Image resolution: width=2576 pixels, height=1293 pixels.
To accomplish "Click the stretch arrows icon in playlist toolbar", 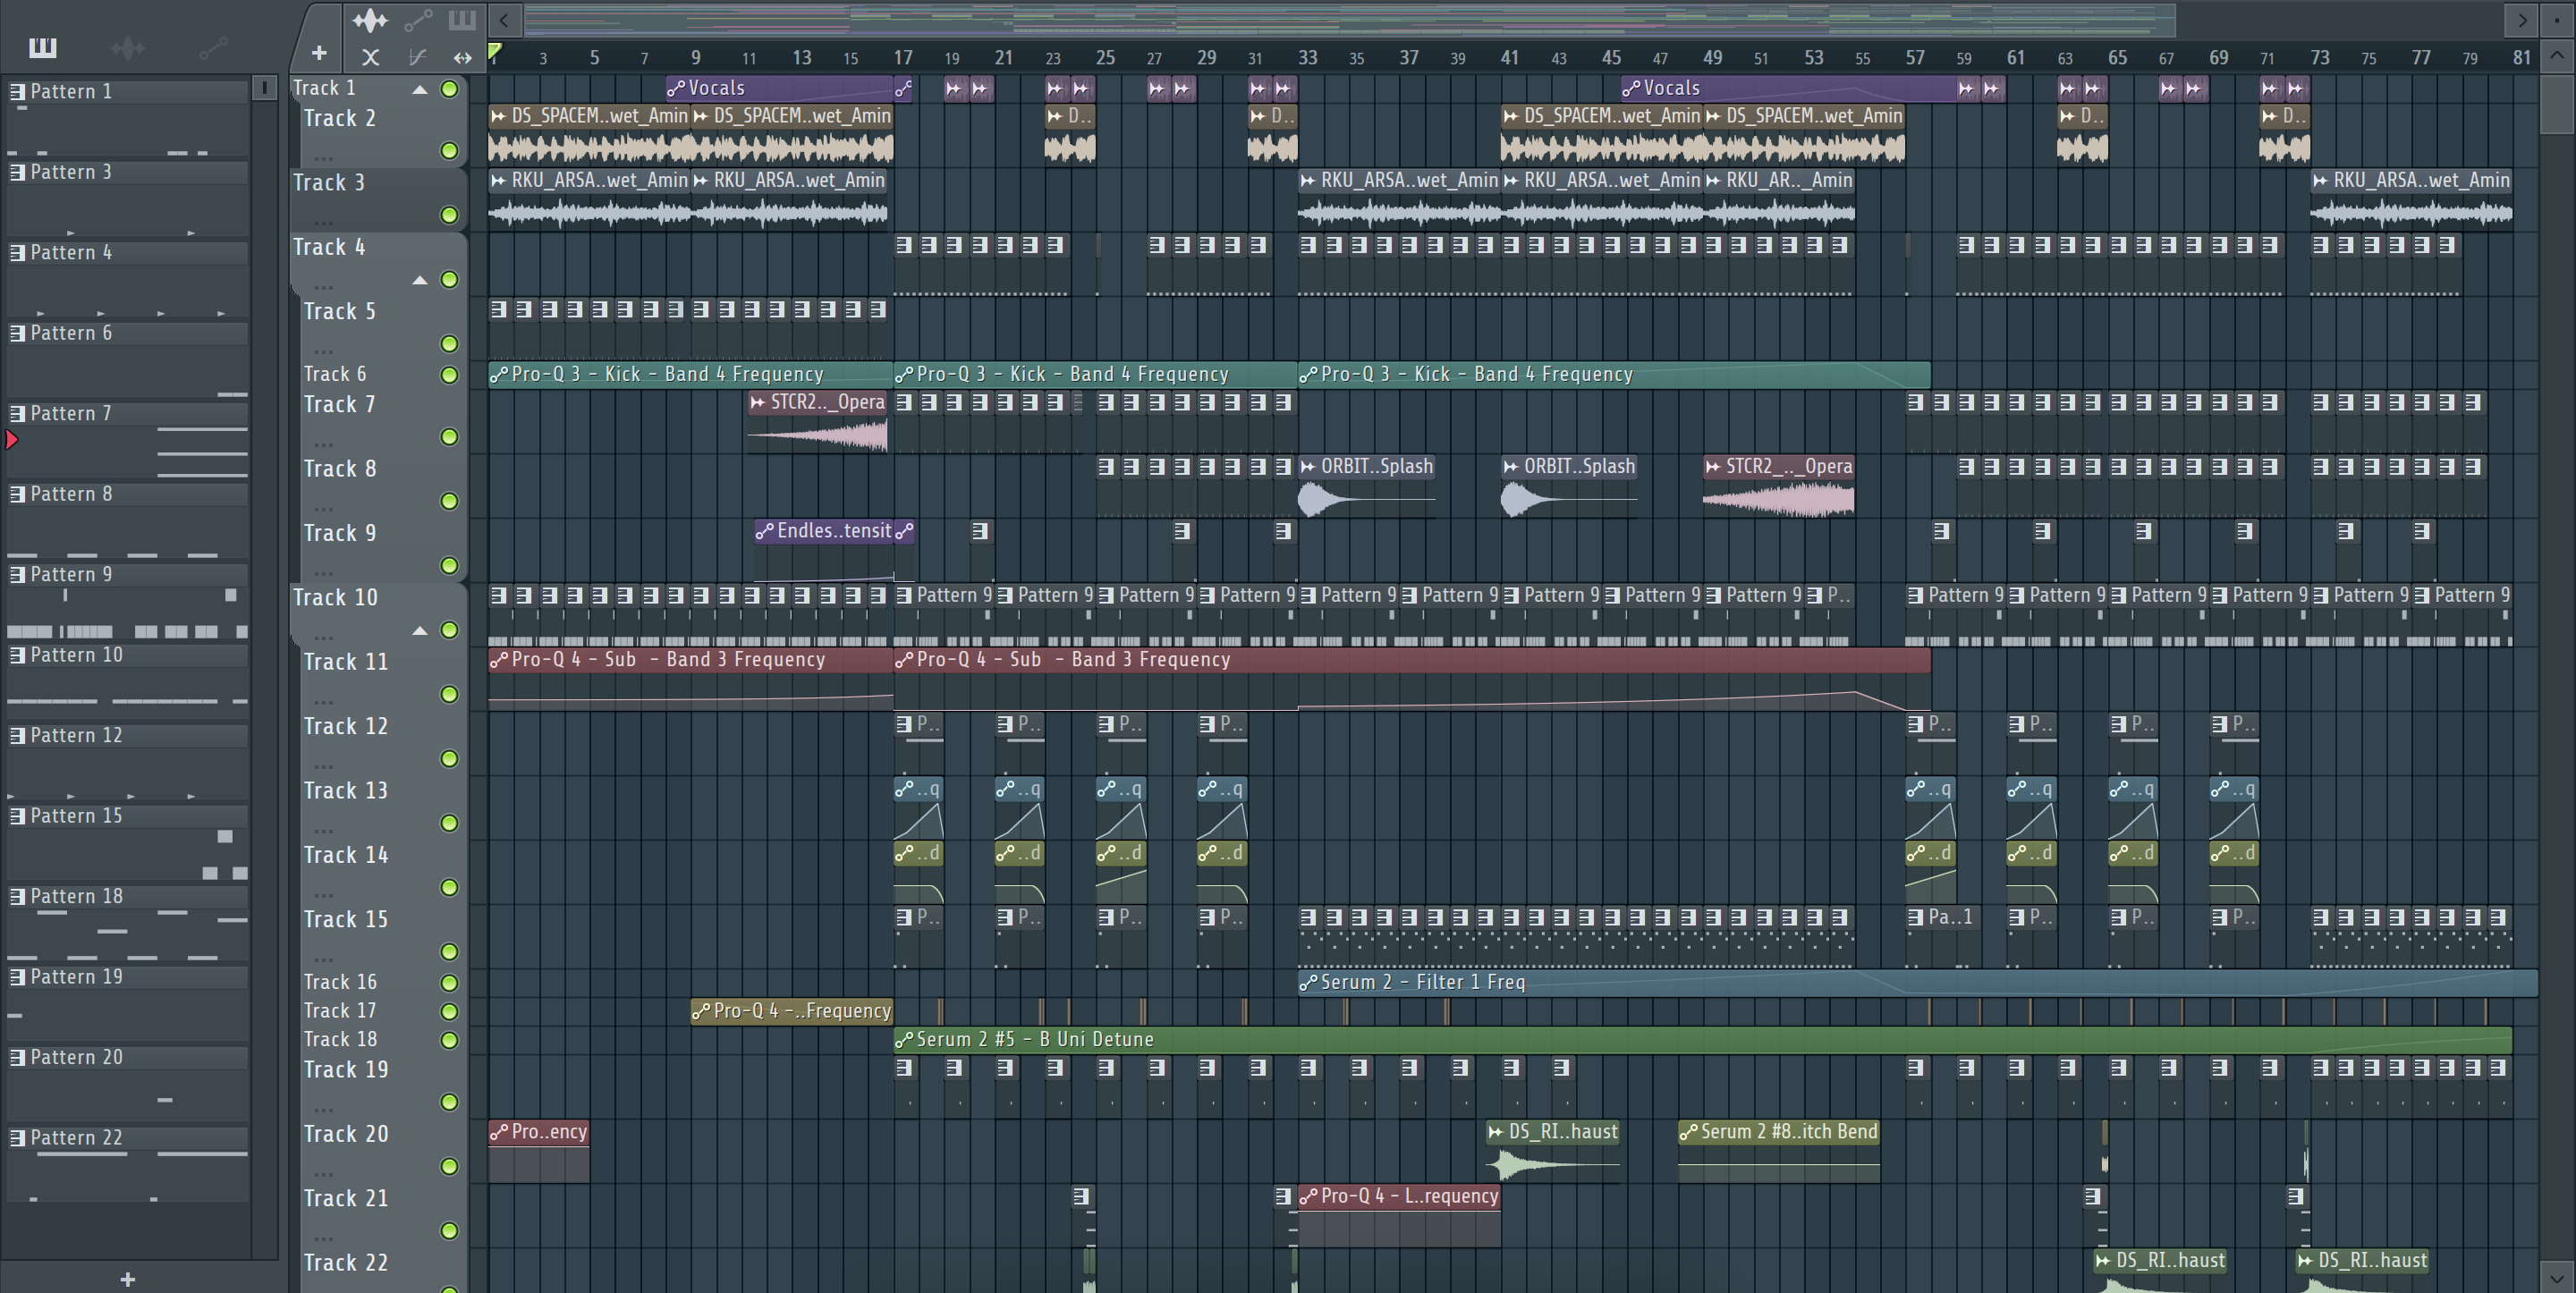I will point(462,57).
